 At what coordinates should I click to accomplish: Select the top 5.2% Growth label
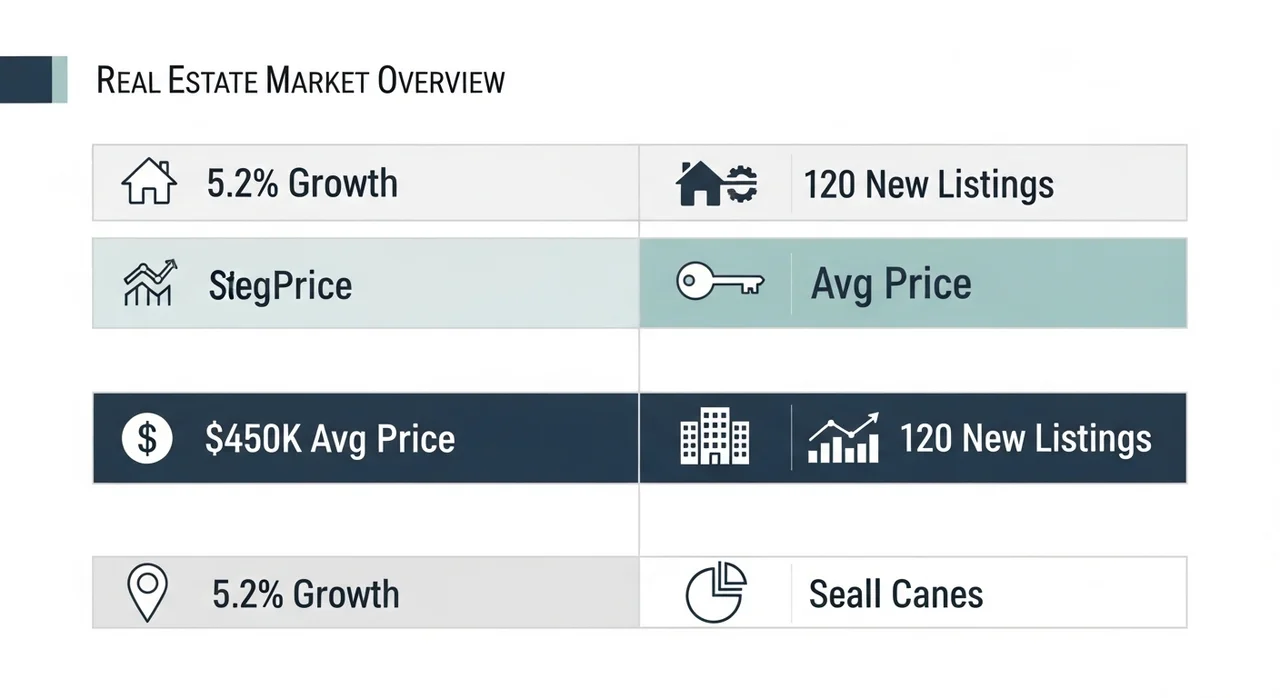pyautogui.click(x=302, y=184)
